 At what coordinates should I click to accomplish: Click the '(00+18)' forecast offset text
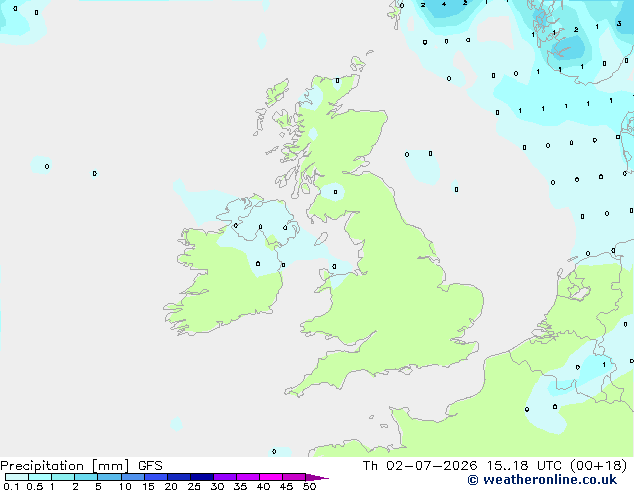(x=598, y=466)
